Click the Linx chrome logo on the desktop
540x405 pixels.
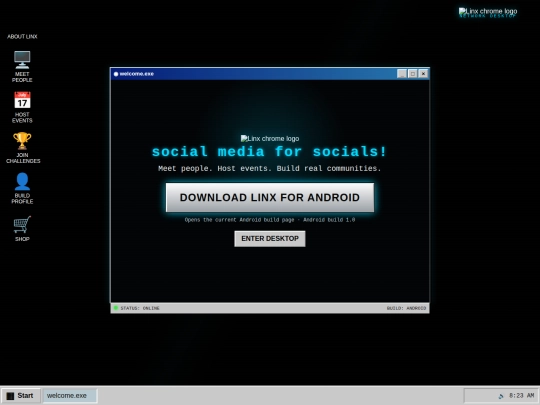click(488, 12)
